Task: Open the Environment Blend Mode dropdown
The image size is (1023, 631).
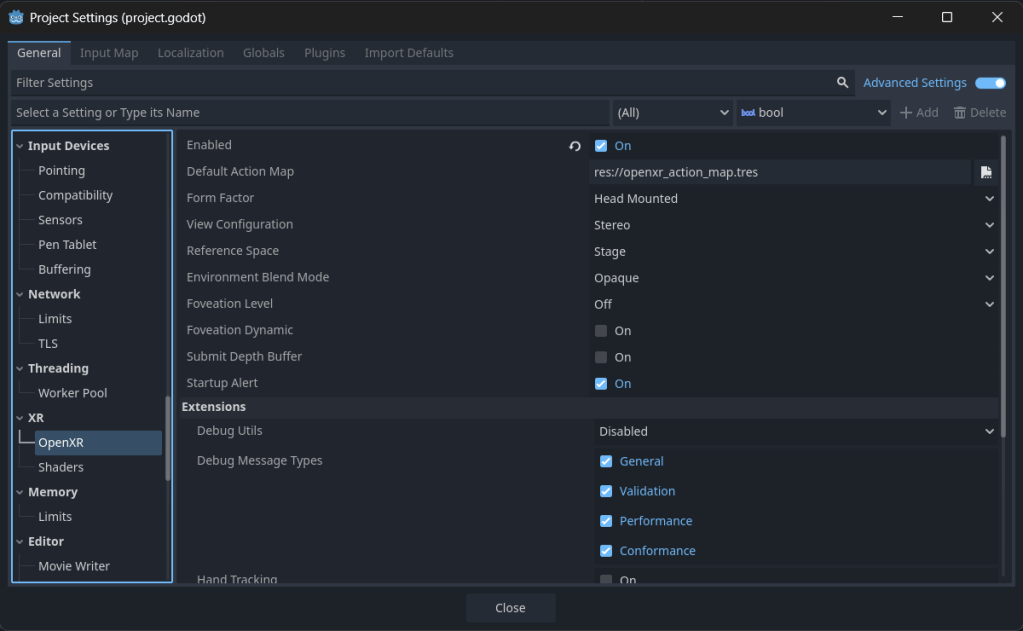Action: click(793, 278)
